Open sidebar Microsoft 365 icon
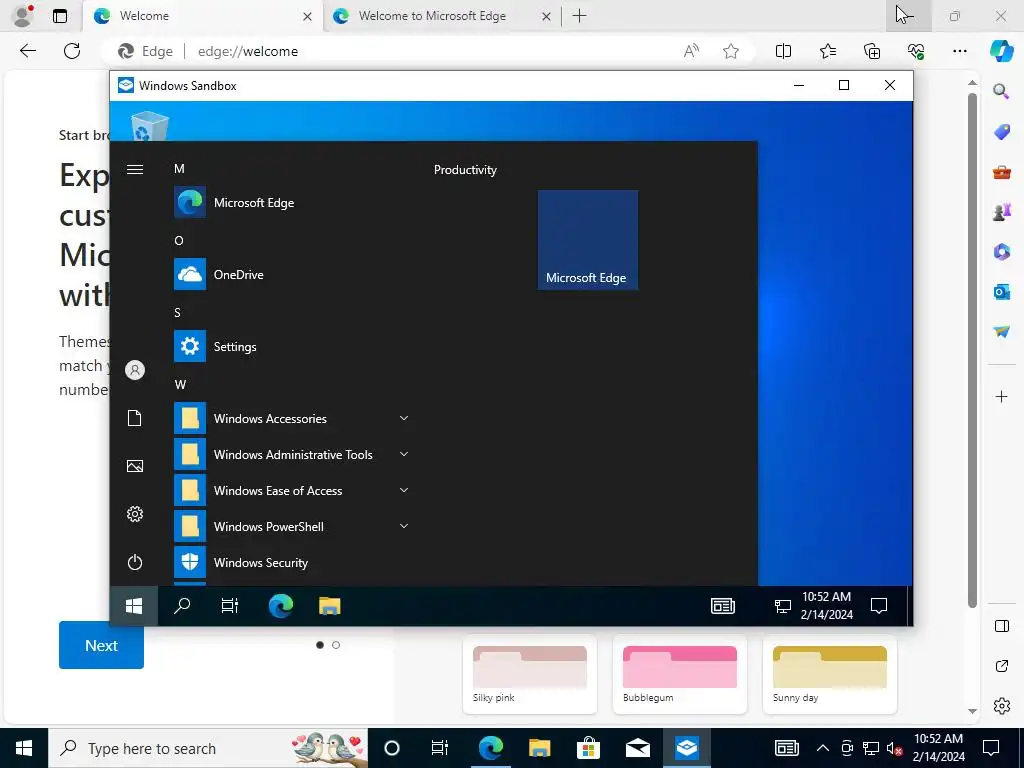 [x=1001, y=251]
